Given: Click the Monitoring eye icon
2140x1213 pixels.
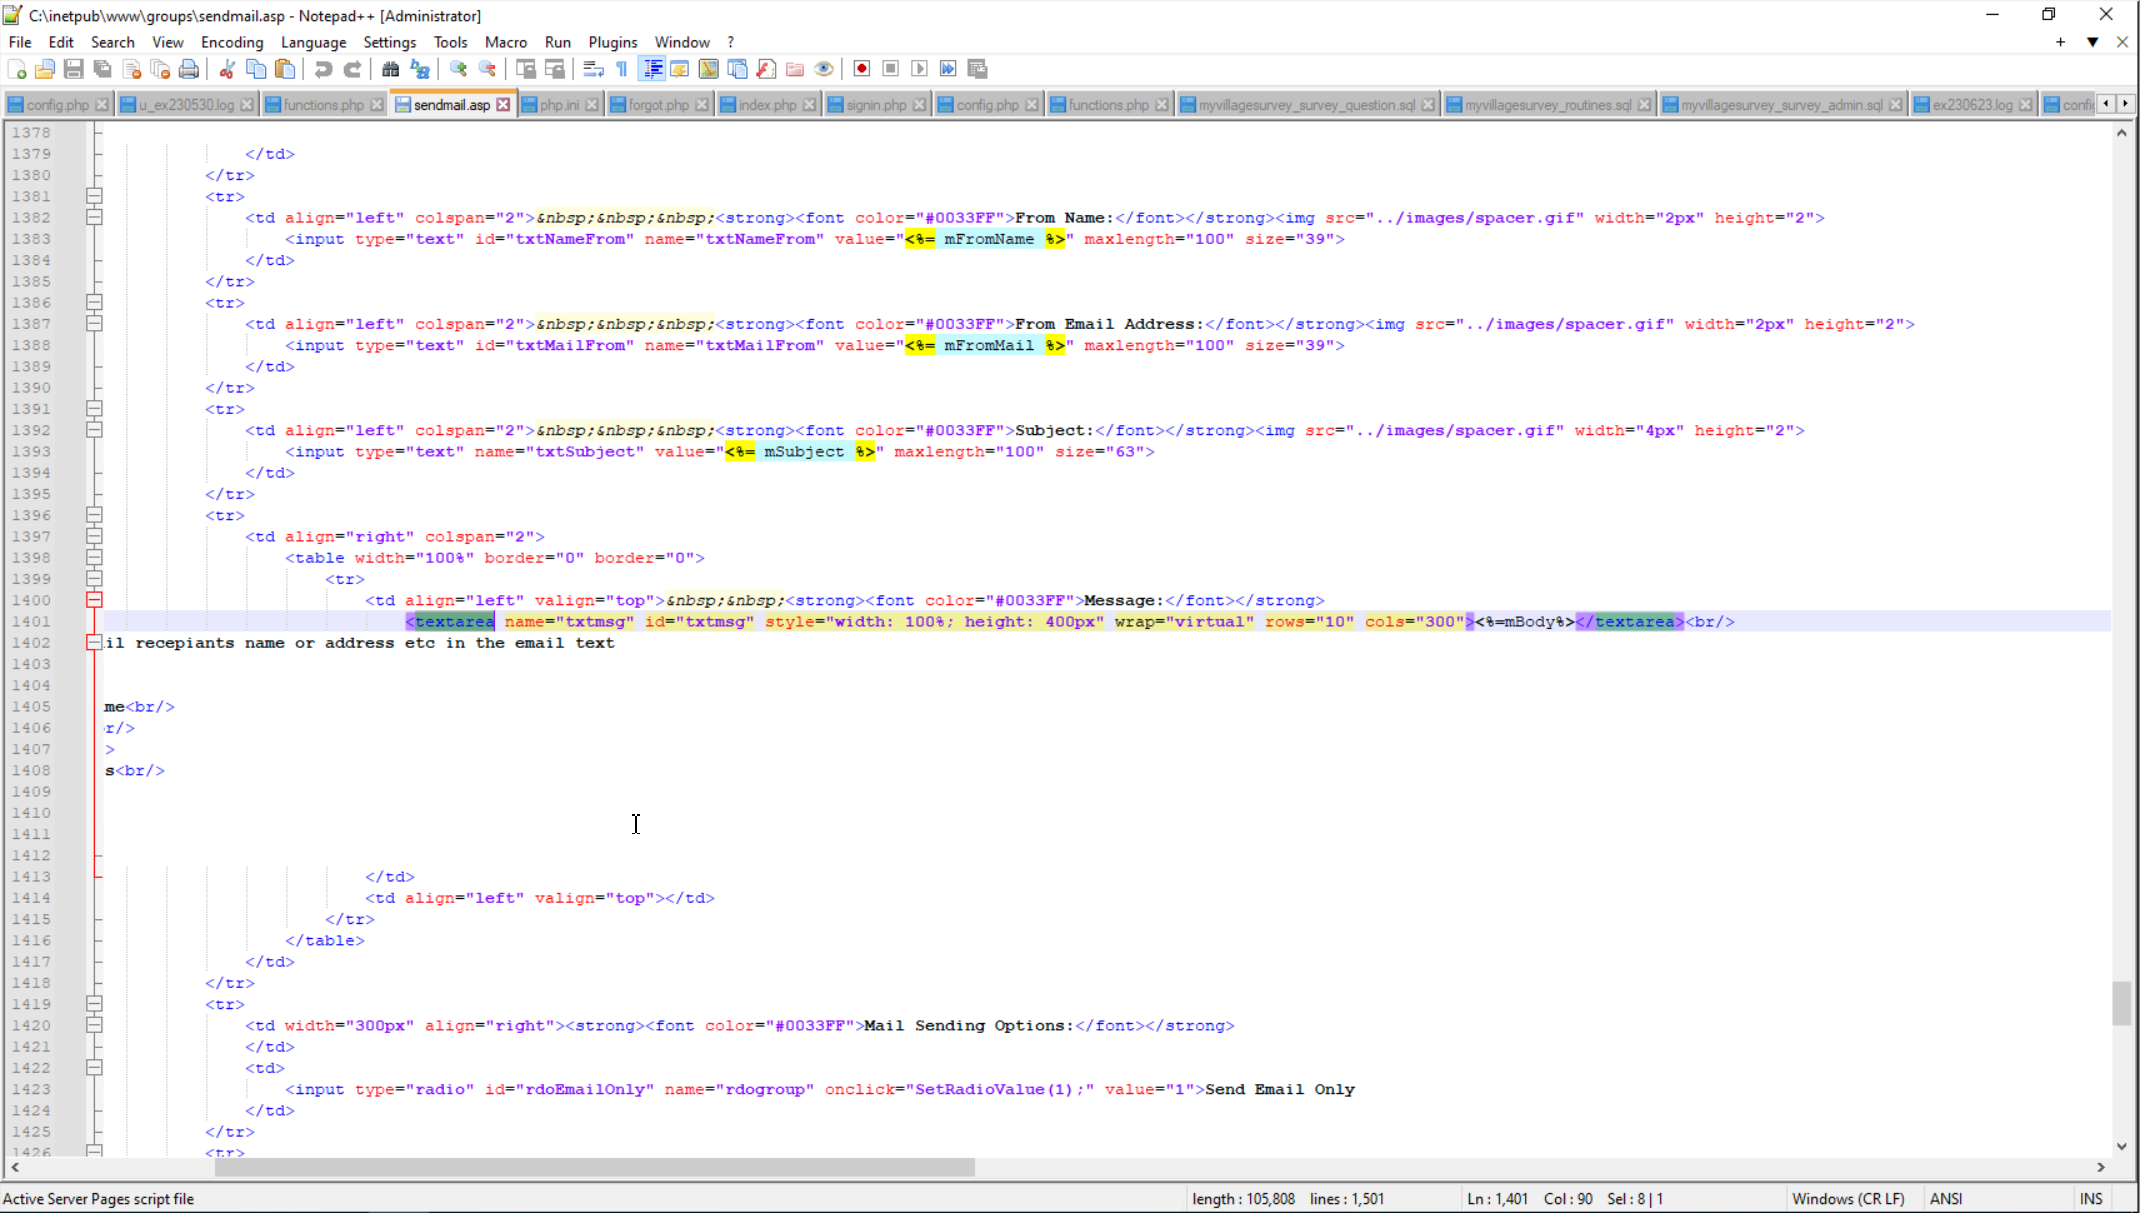Looking at the screenshot, I should point(824,69).
